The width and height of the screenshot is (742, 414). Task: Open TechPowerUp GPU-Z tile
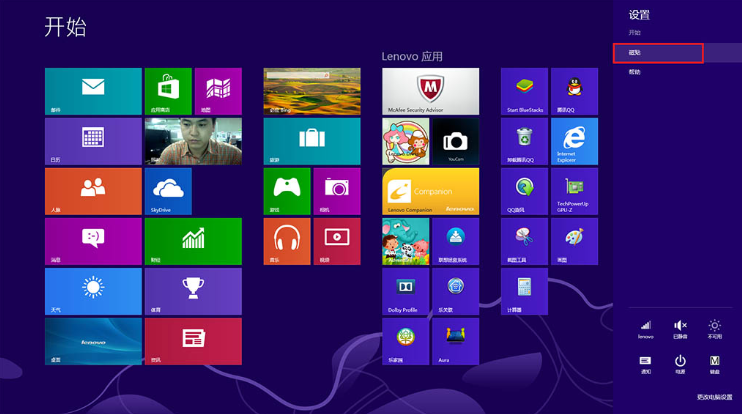coord(573,191)
